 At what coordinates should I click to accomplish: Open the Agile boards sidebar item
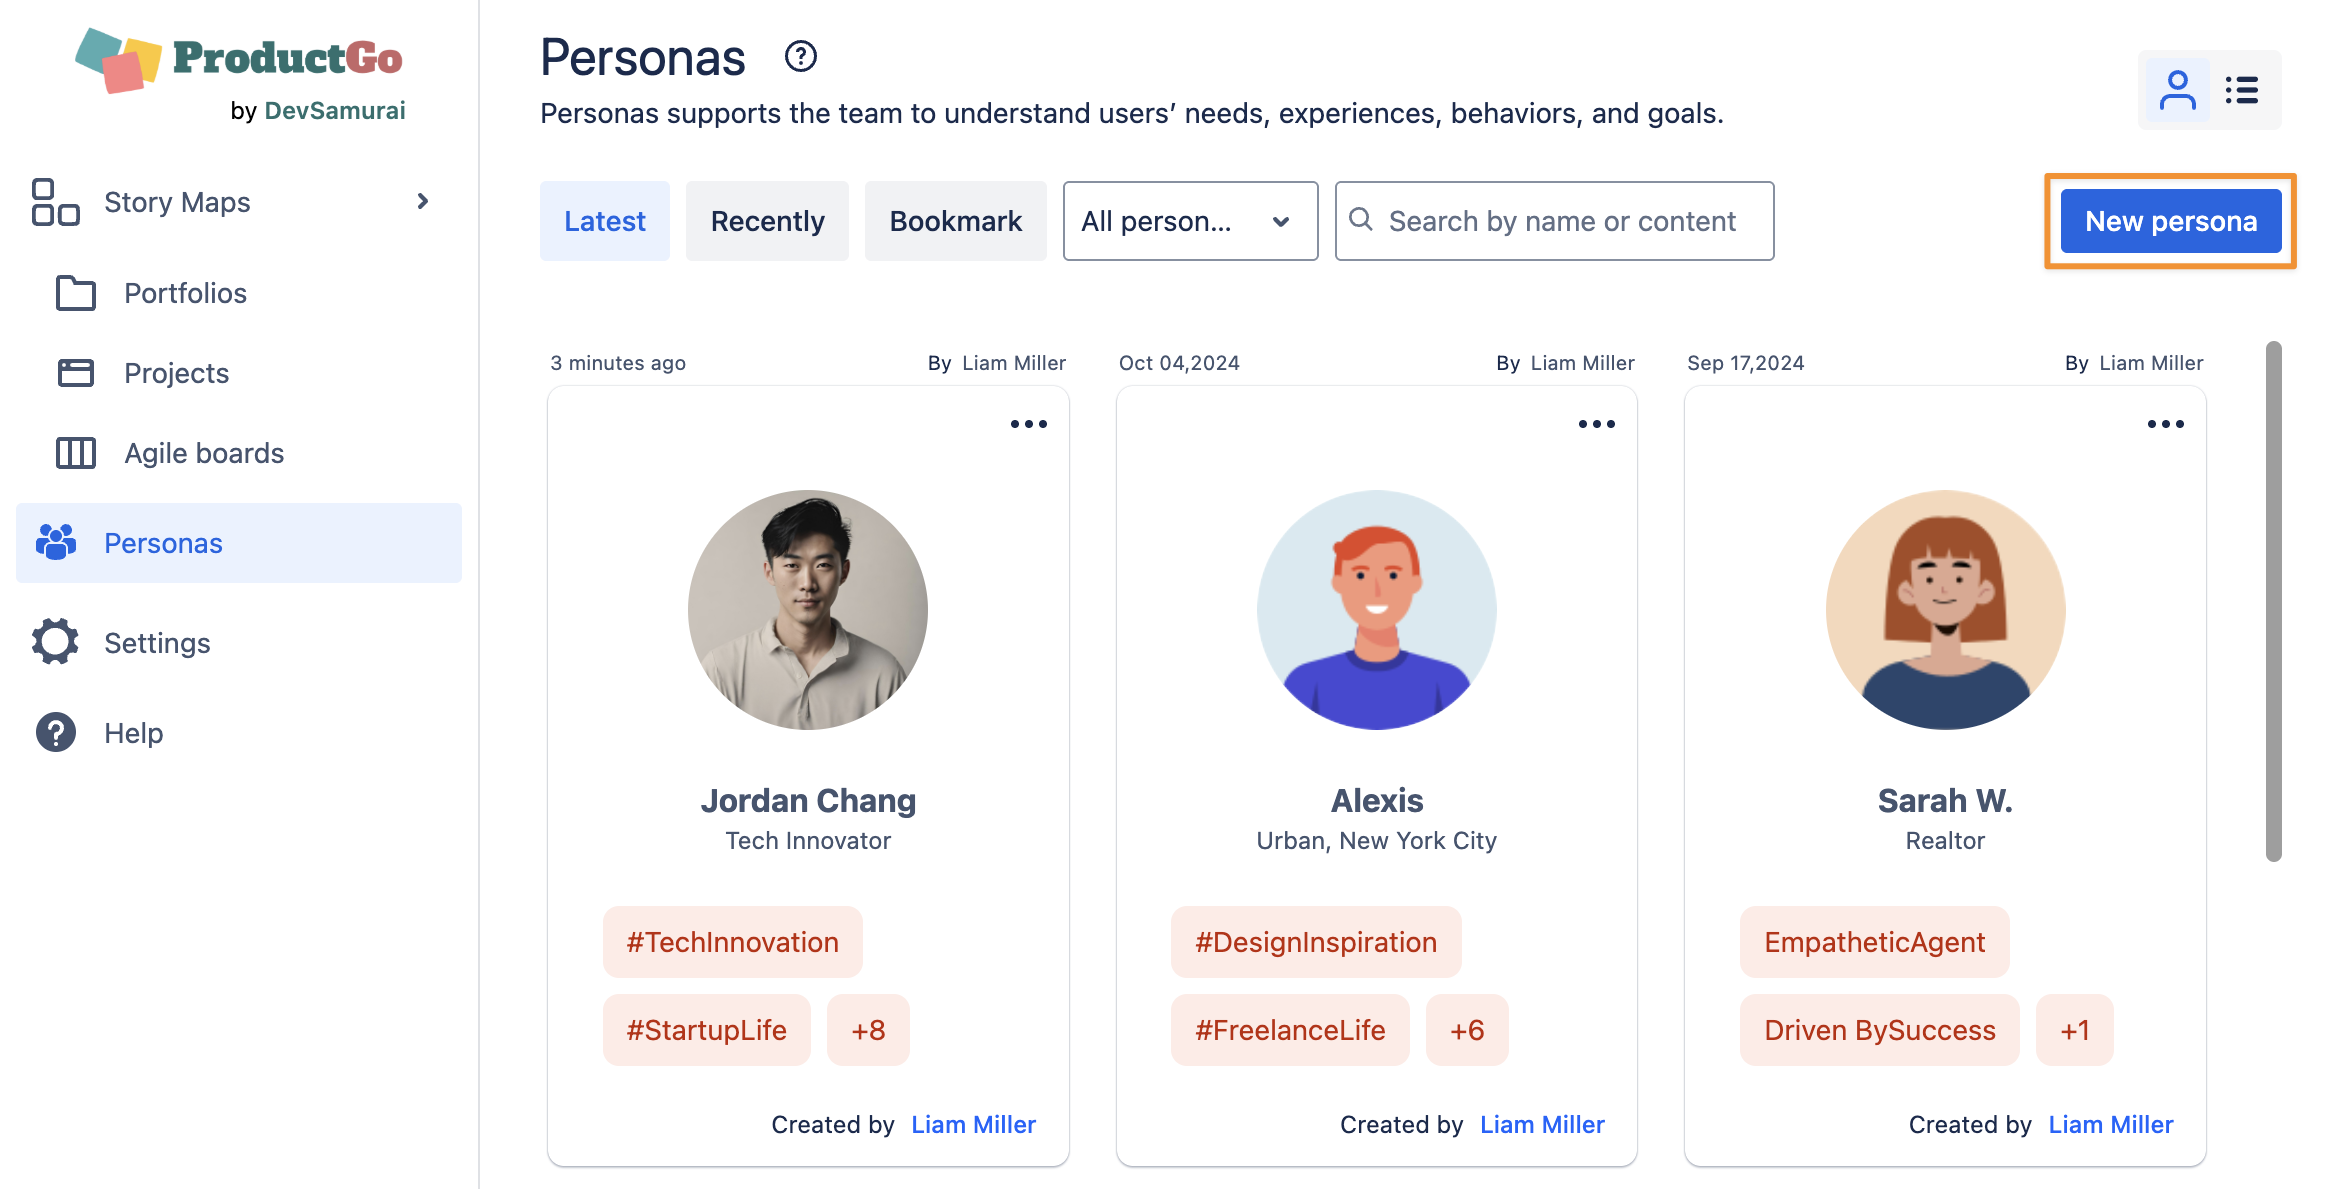click(204, 453)
